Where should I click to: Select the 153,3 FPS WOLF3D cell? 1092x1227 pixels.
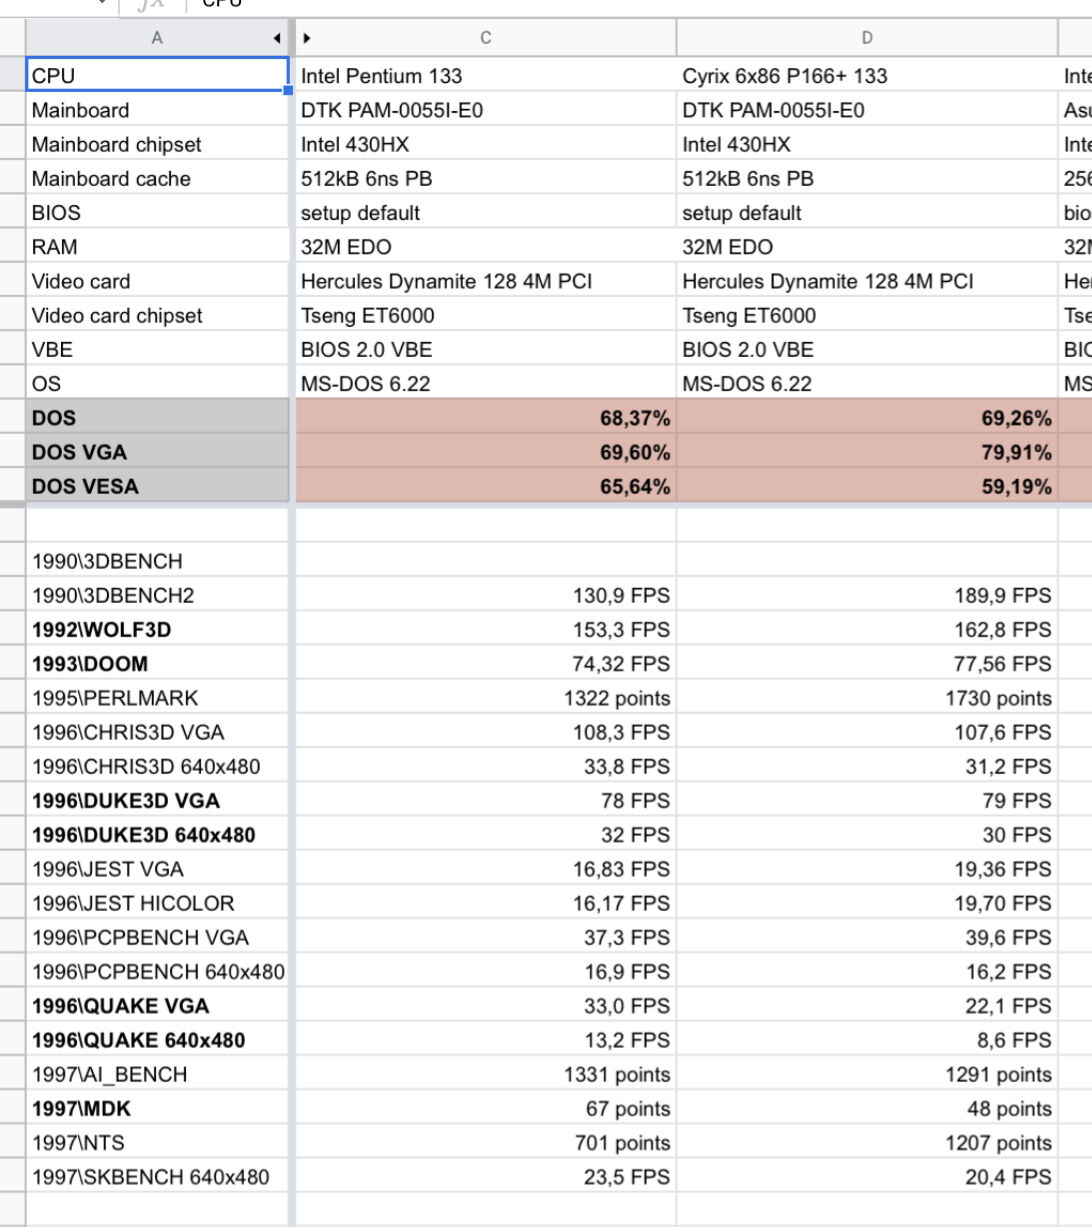click(486, 629)
